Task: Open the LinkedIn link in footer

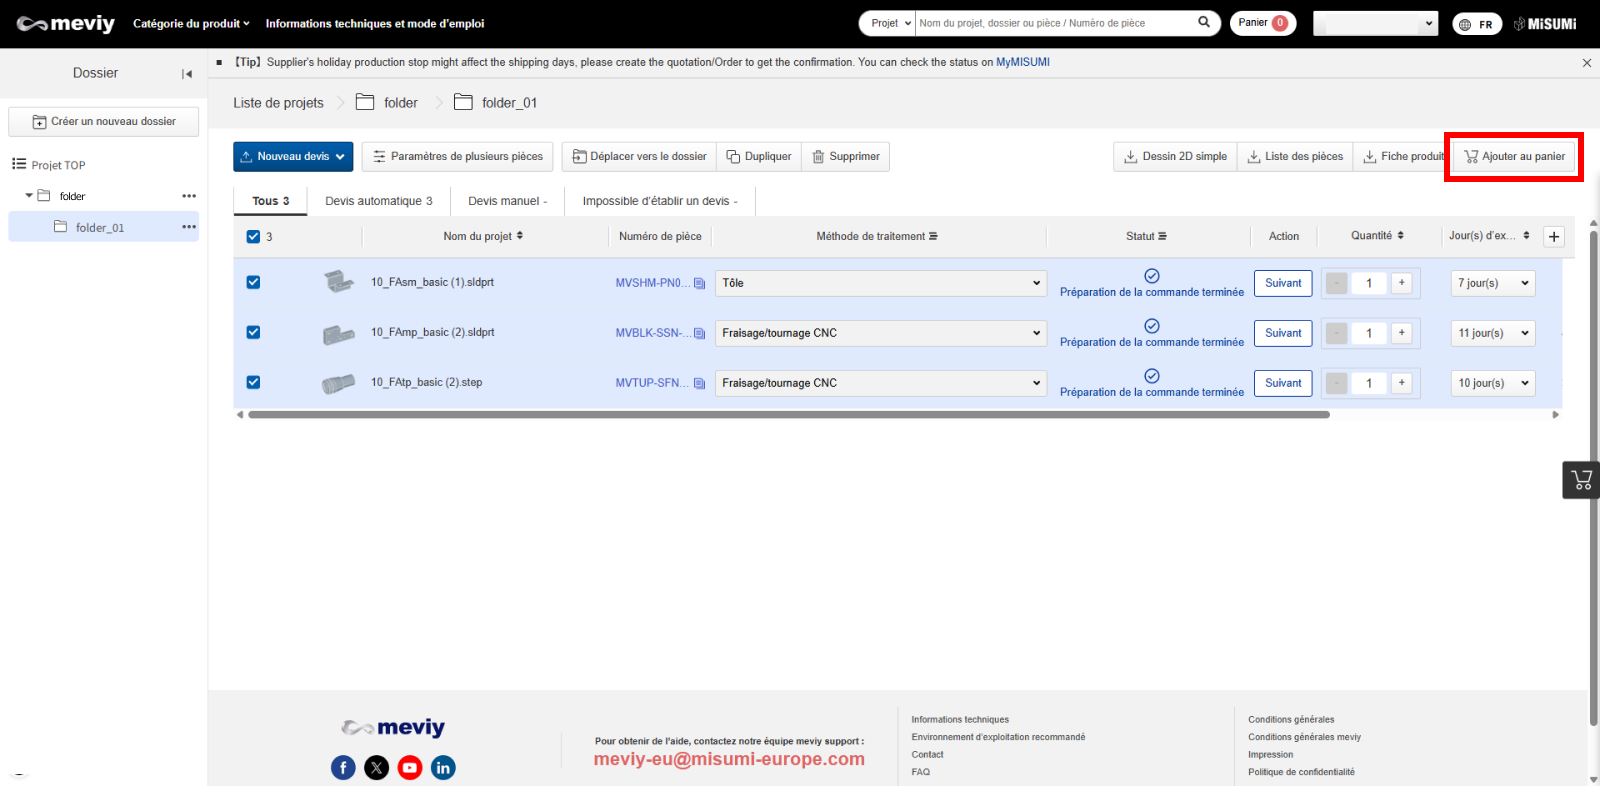Action: click(443, 767)
